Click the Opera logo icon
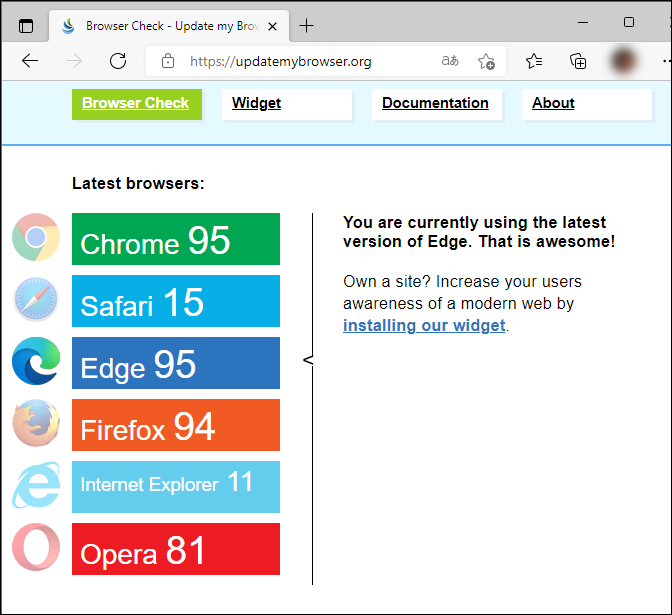 tap(36, 547)
